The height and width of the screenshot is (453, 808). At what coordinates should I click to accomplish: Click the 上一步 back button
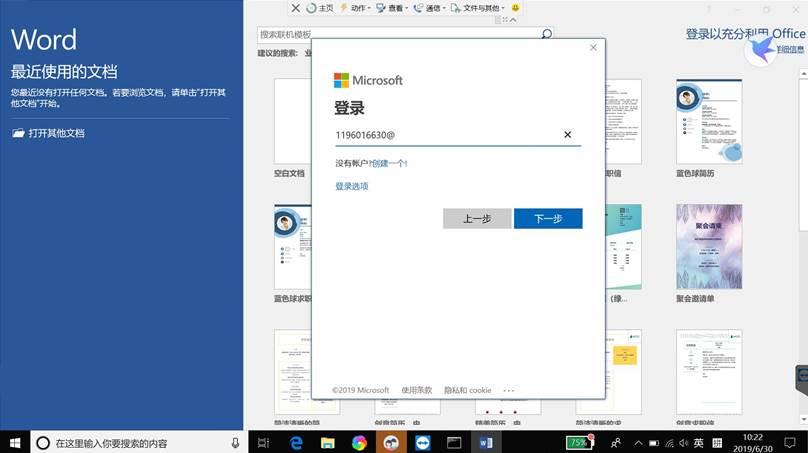477,219
